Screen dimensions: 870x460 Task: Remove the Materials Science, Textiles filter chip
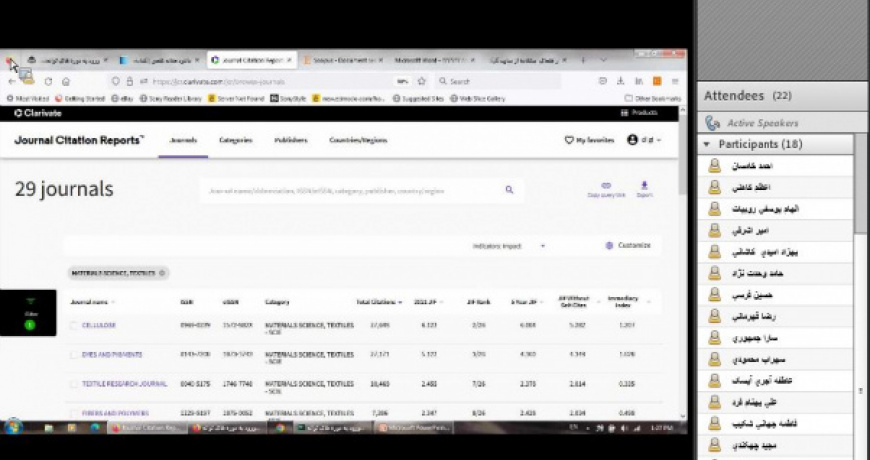coord(162,273)
